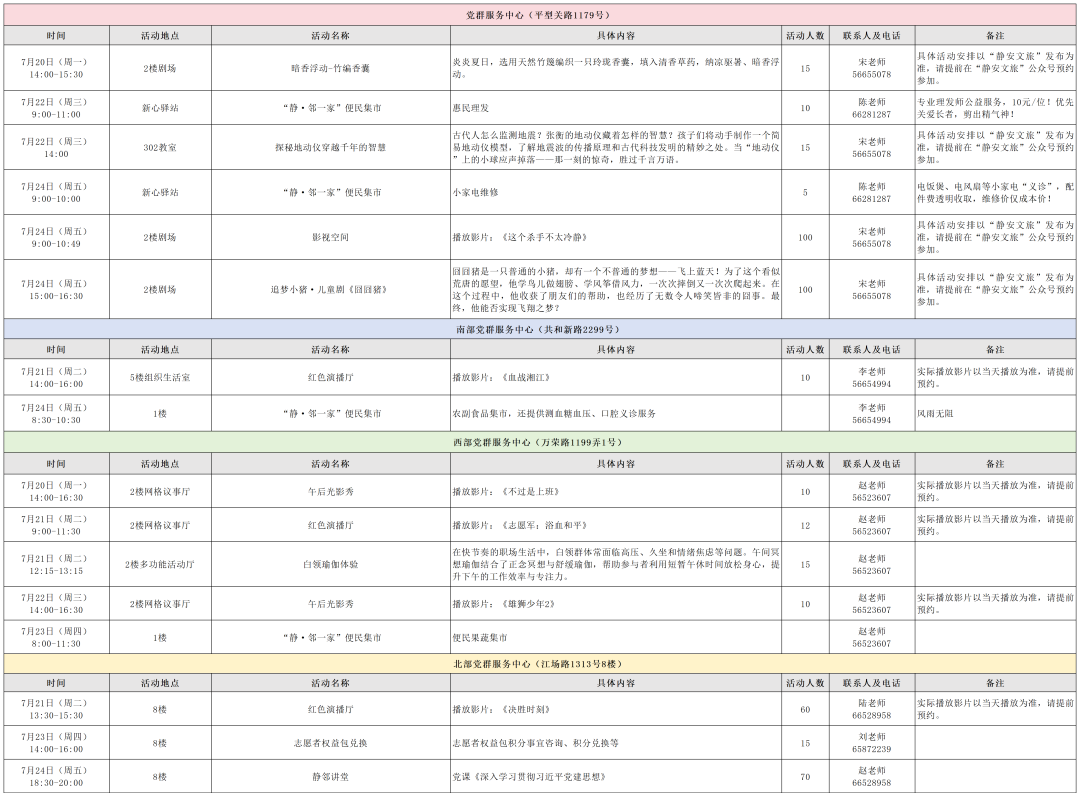Select the 志愿者权益包兑换 activity name
This screenshot has height=793, width=1080.
331,743
